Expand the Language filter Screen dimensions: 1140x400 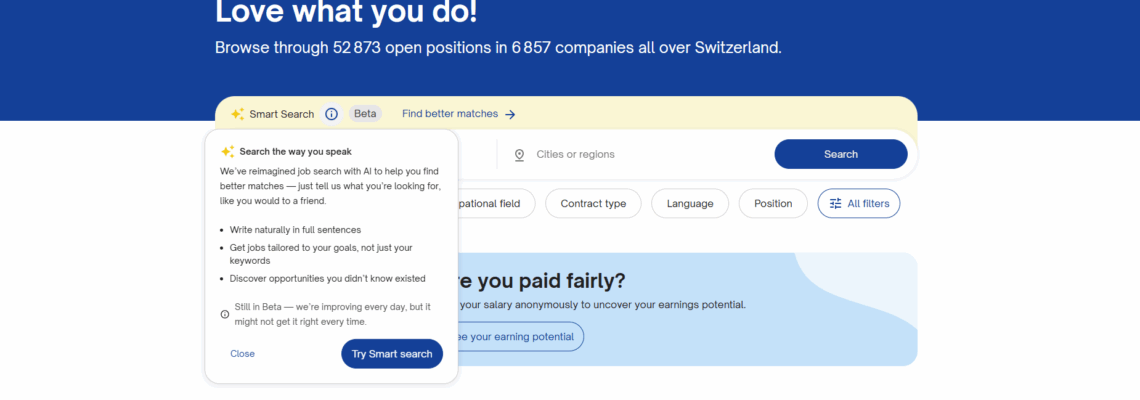(690, 204)
